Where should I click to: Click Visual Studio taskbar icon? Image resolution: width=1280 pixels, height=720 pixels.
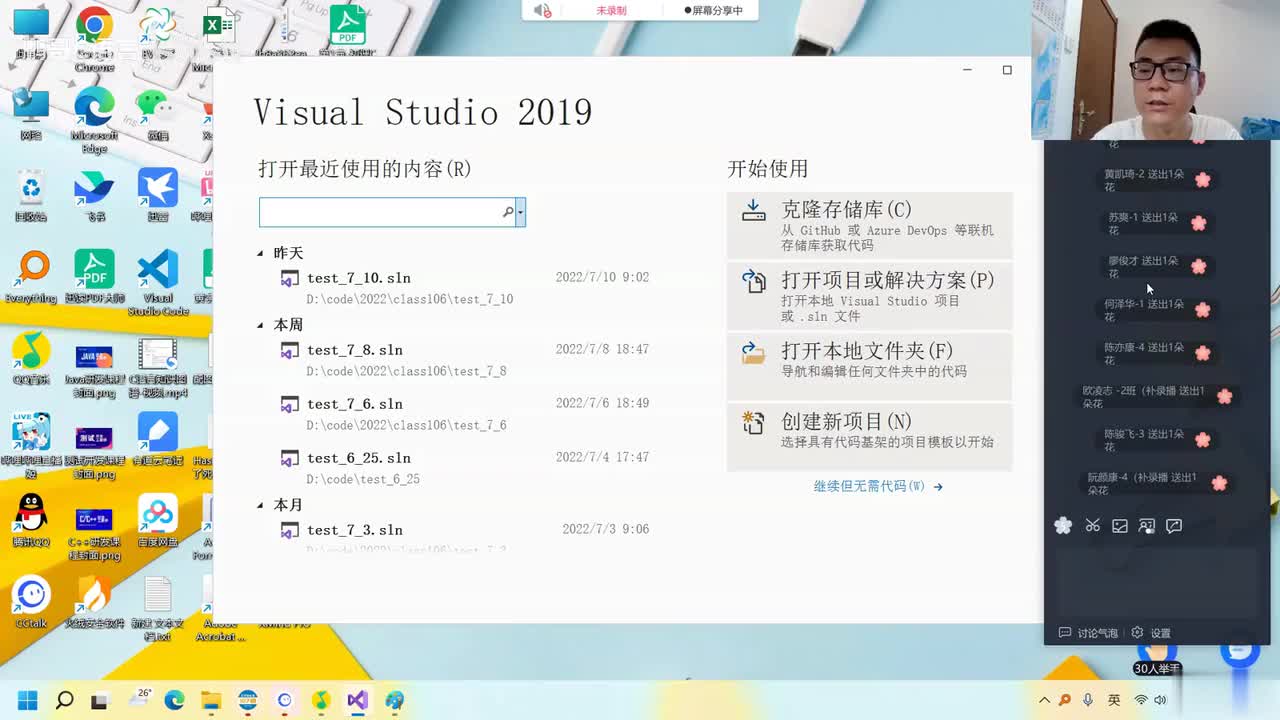pos(358,700)
